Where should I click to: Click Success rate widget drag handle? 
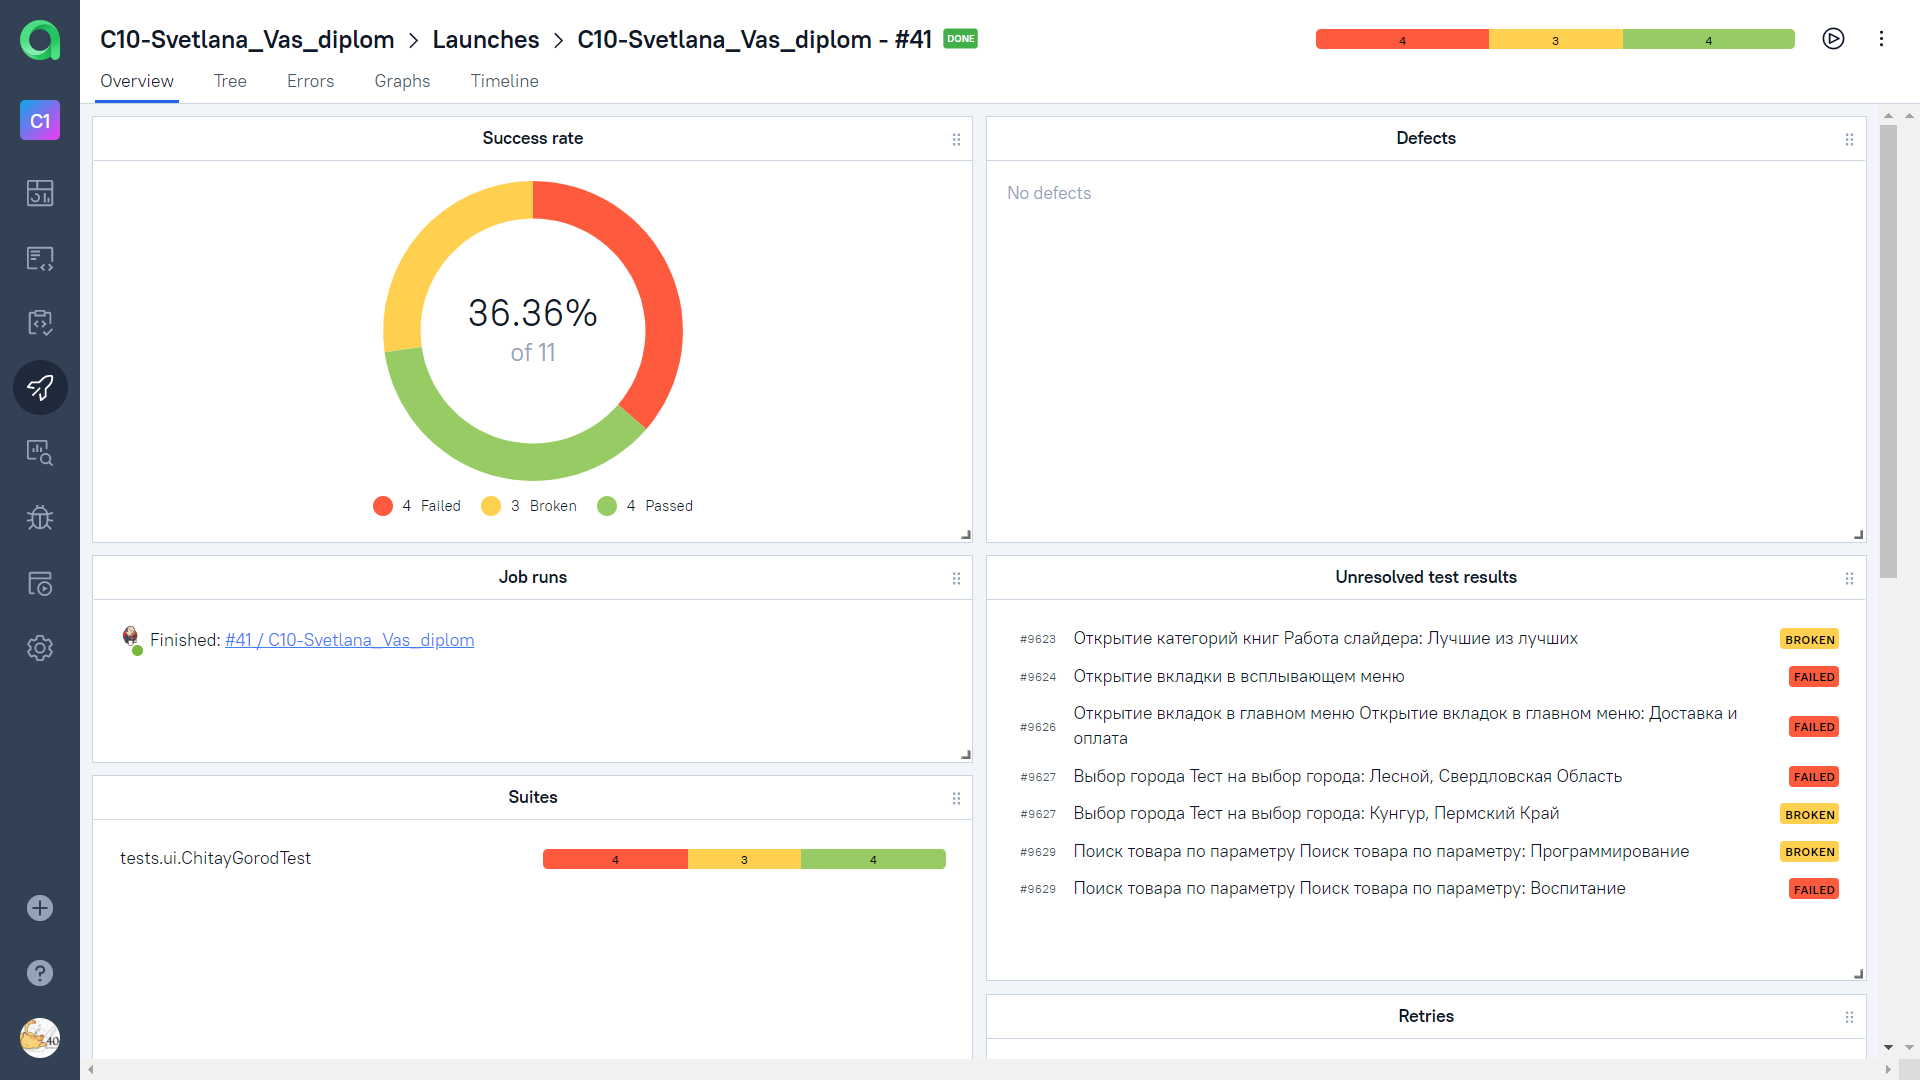click(956, 139)
